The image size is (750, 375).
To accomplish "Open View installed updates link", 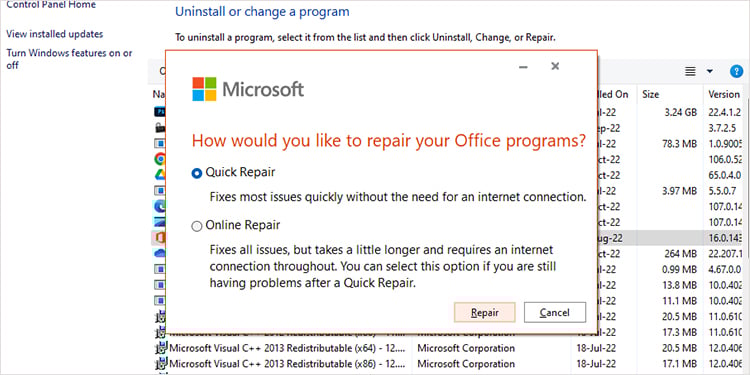I will click(55, 34).
